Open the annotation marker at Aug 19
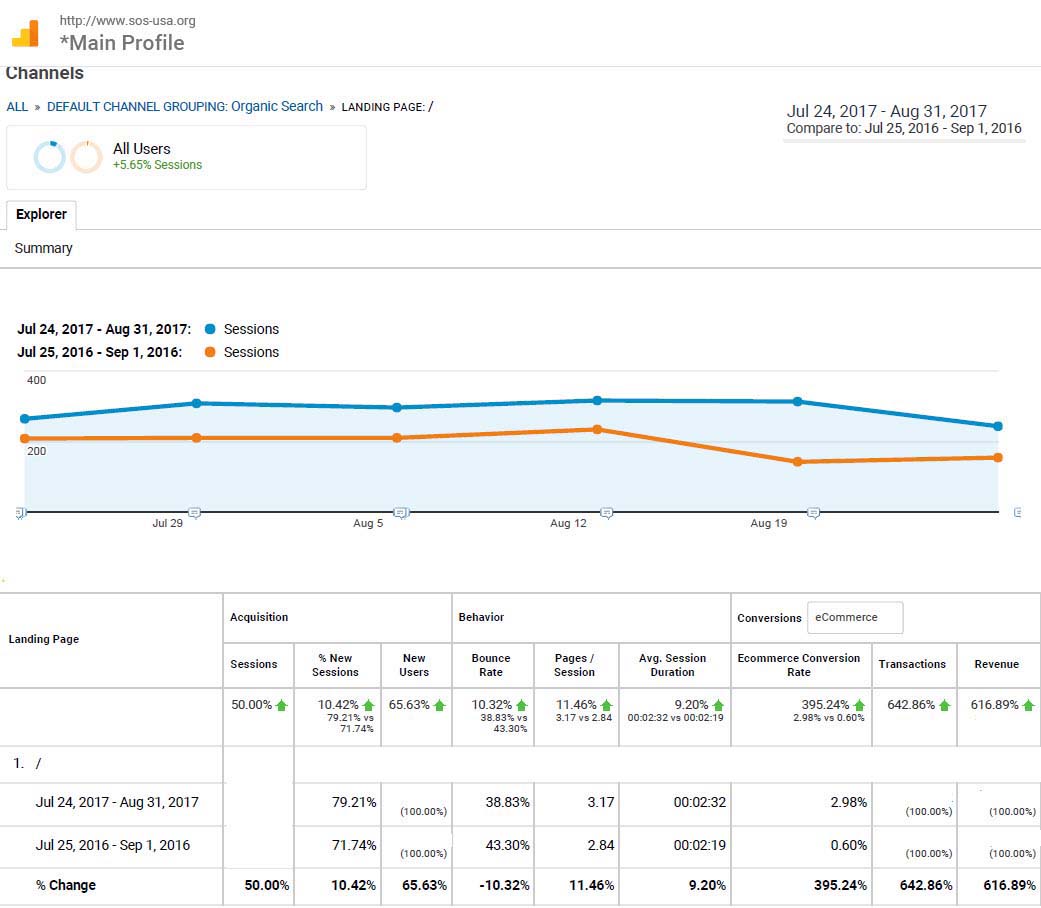 pos(813,512)
